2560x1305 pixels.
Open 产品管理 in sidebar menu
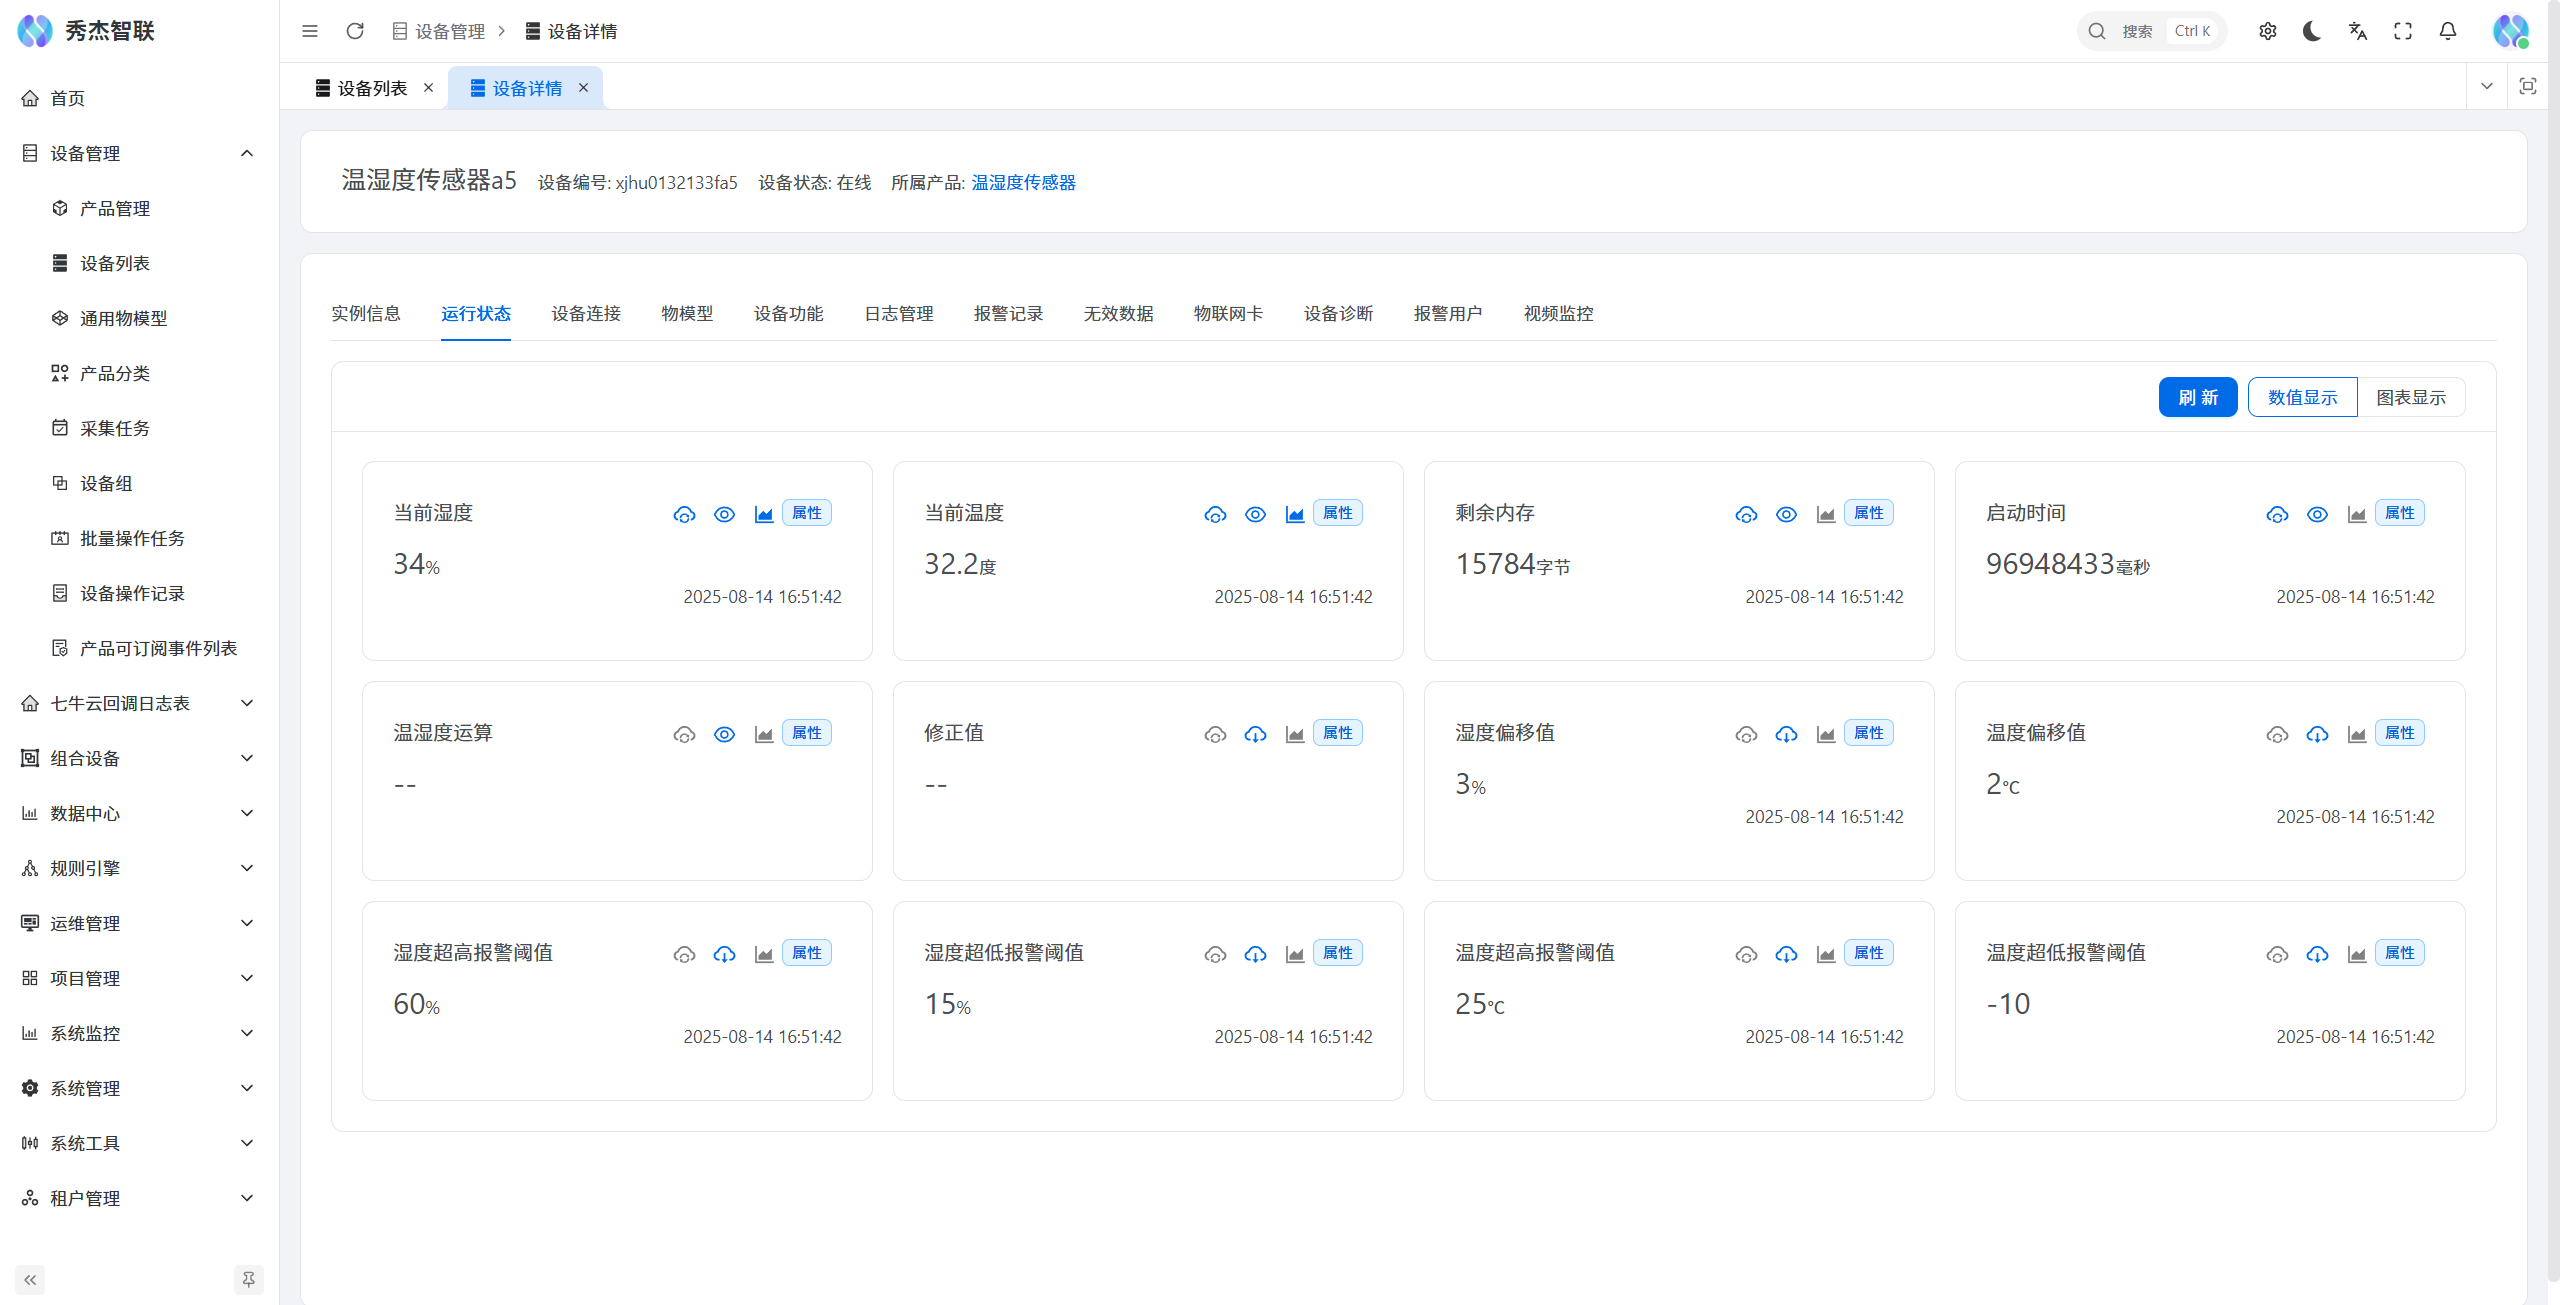pyautogui.click(x=115, y=208)
